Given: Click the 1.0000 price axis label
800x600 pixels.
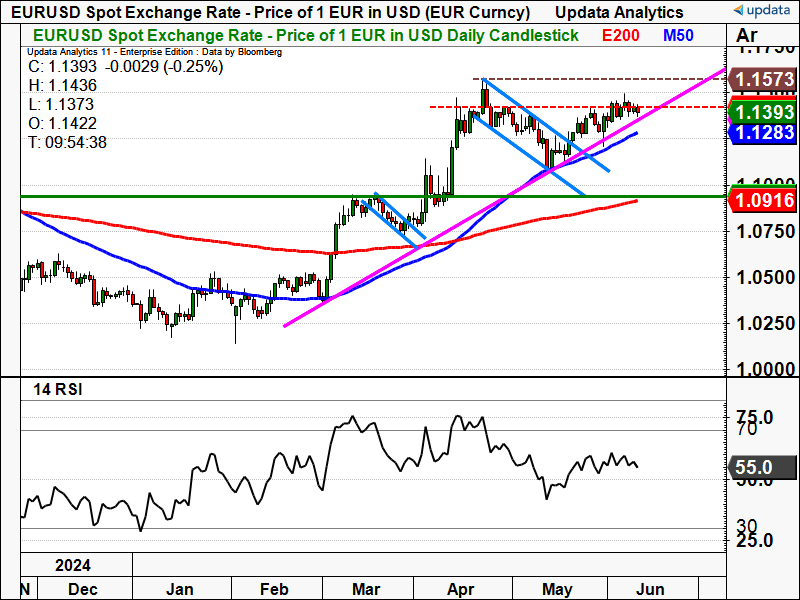Looking at the screenshot, I should pos(766,369).
